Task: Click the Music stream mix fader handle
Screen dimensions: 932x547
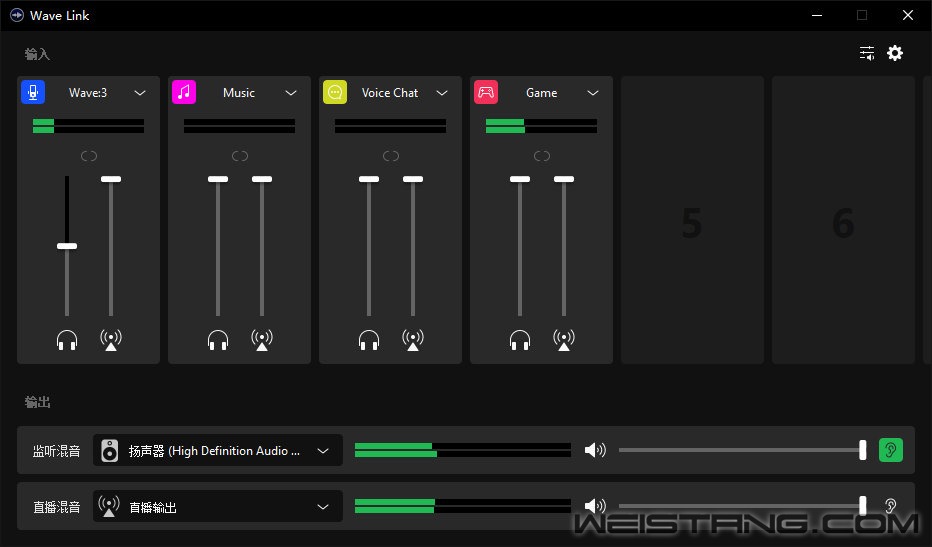Action: point(262,179)
